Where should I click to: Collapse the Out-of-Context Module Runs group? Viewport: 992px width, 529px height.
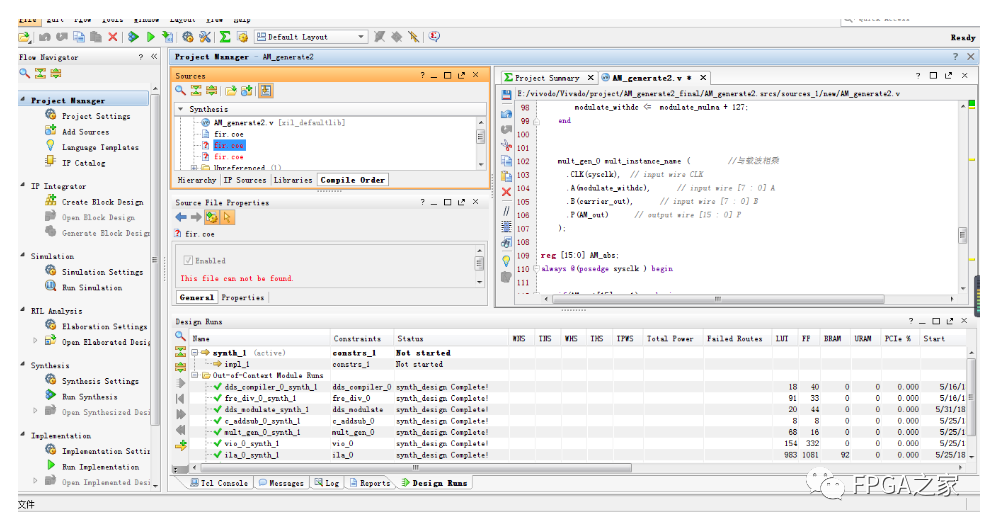click(x=197, y=376)
